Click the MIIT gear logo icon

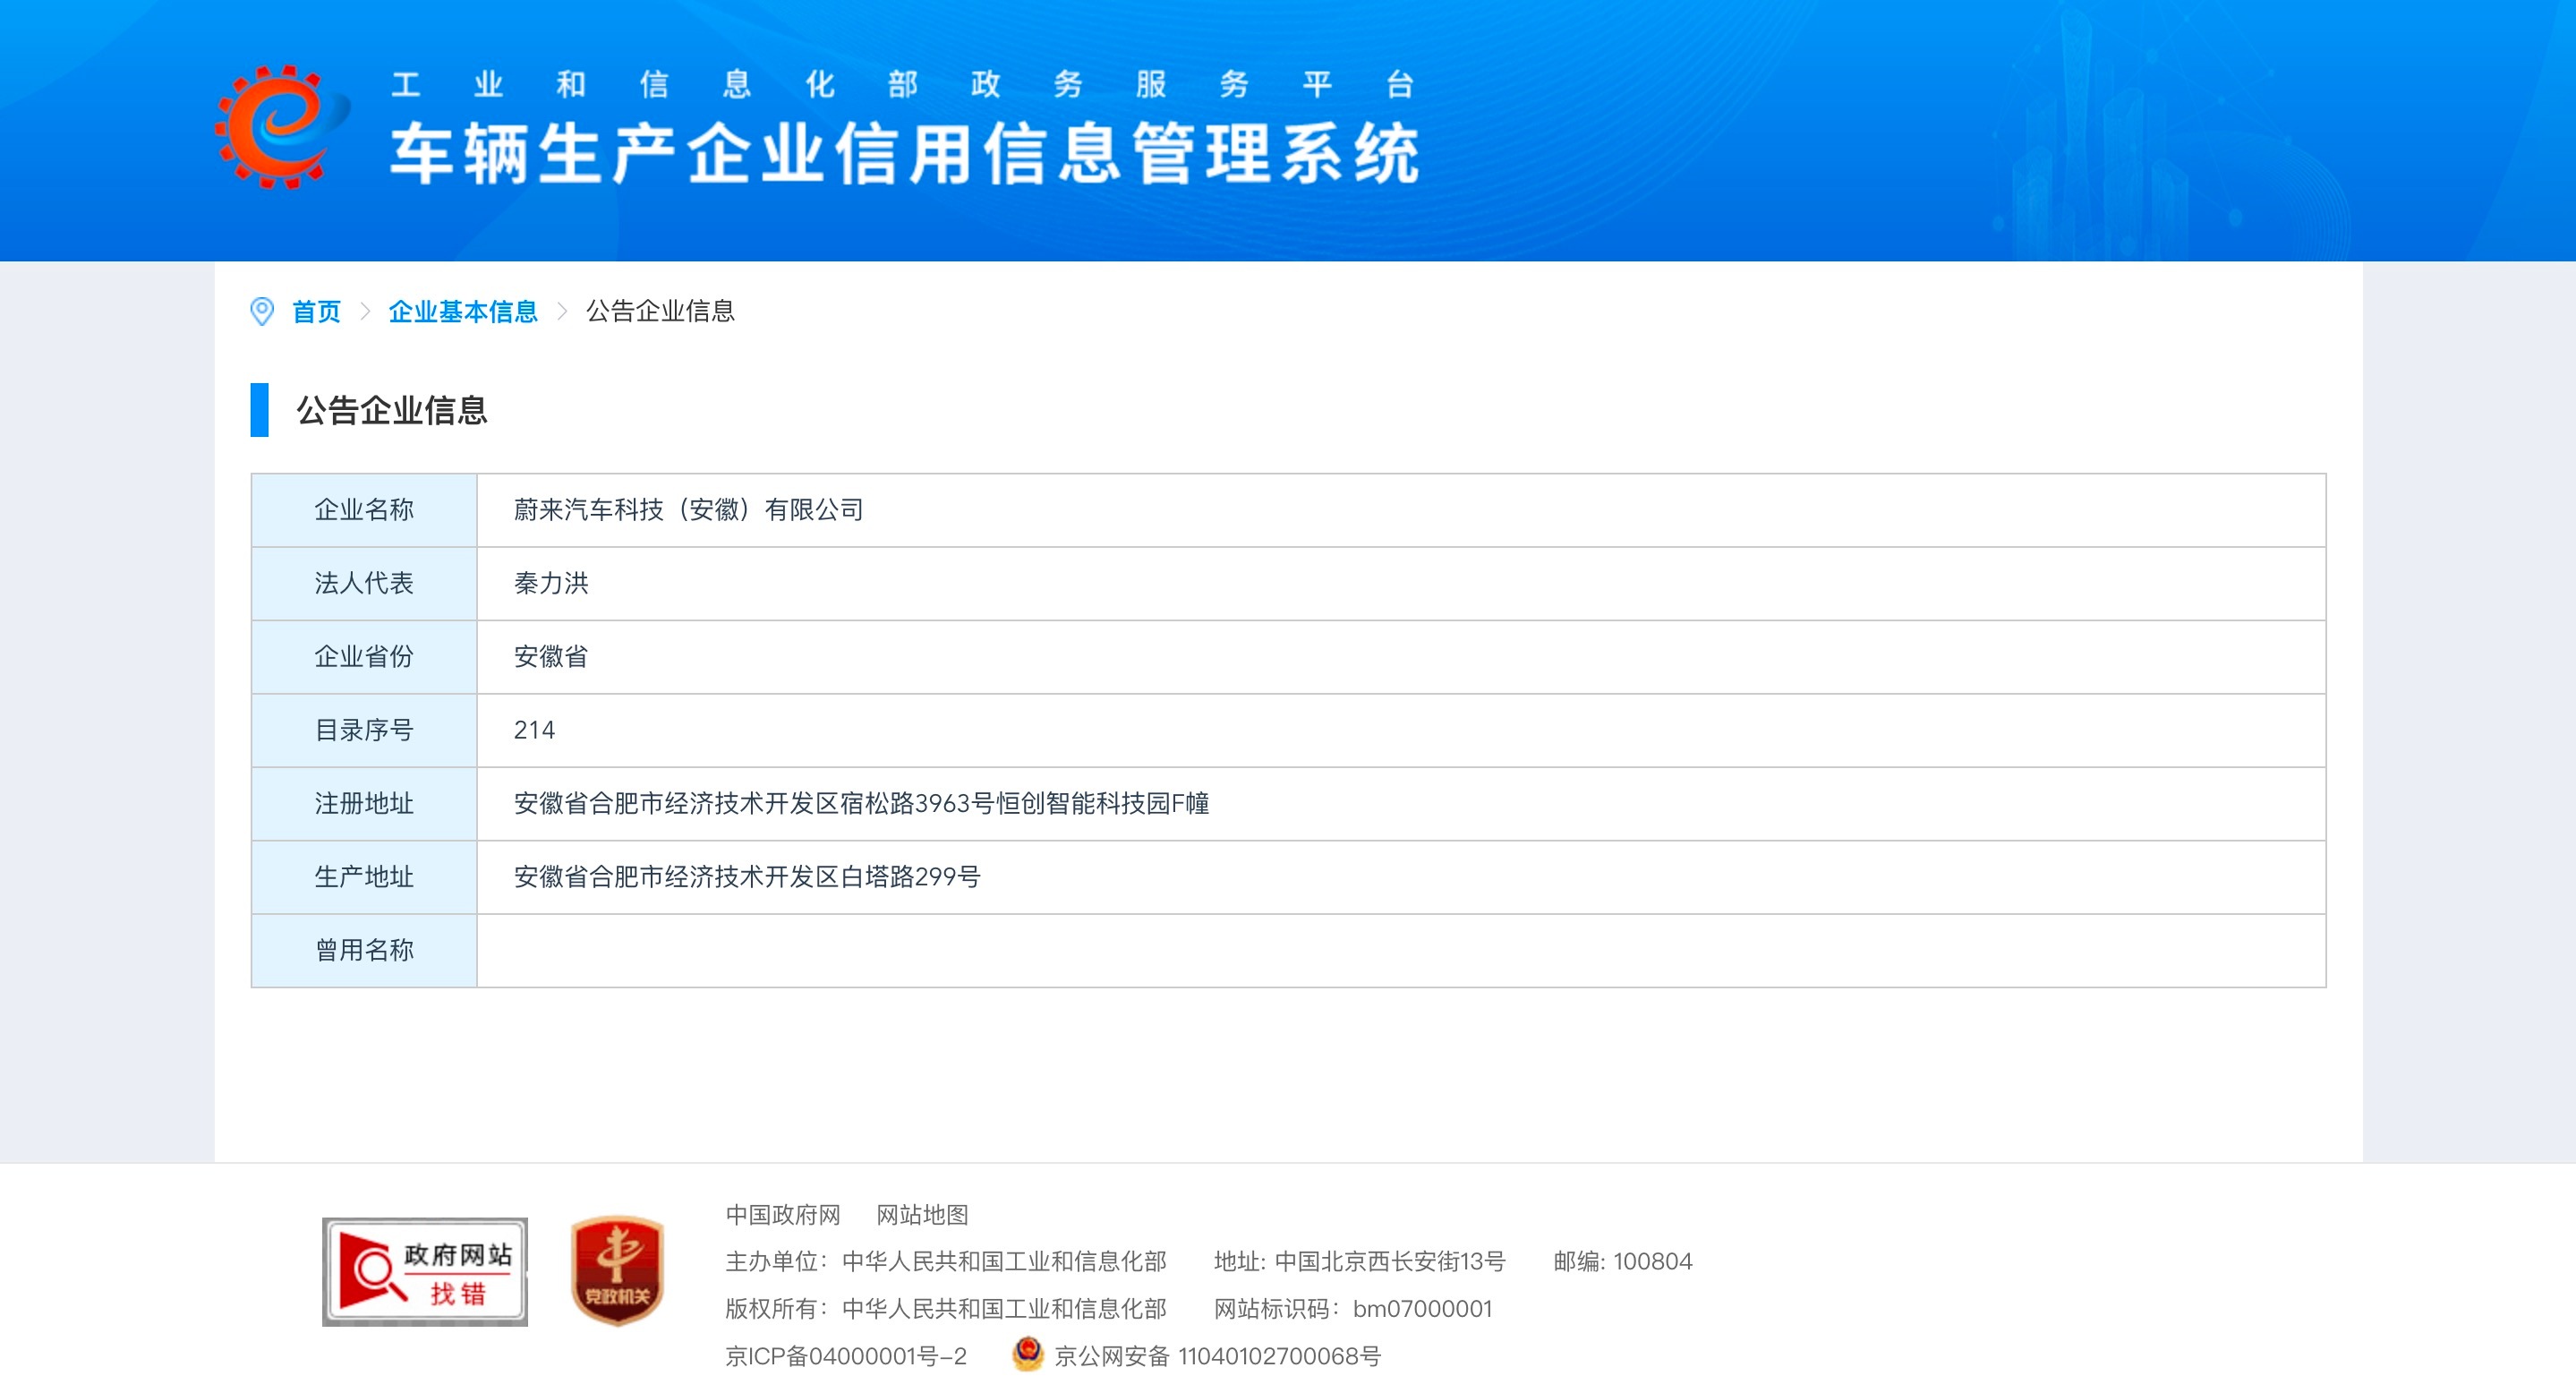pyautogui.click(x=282, y=127)
